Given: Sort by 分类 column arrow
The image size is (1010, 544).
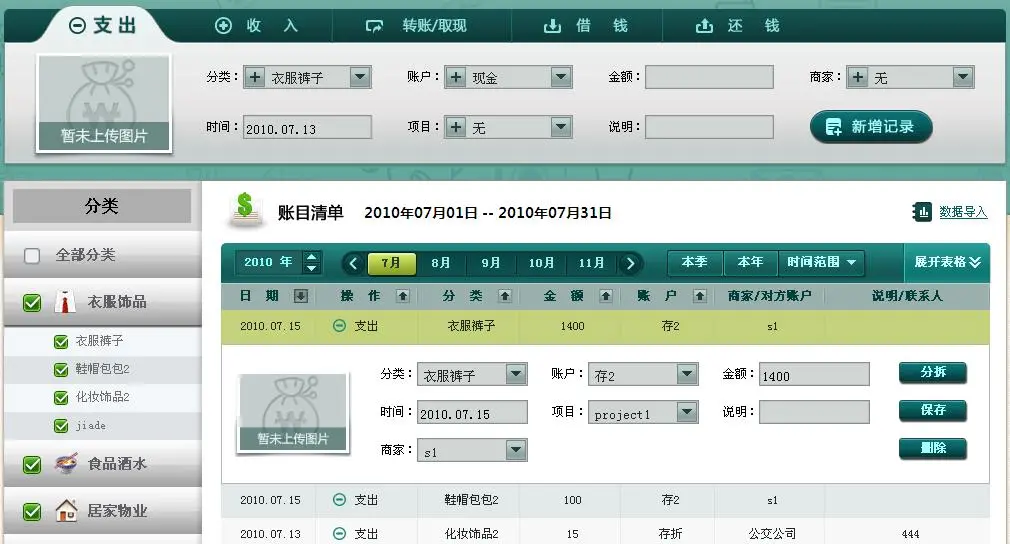Looking at the screenshot, I should (505, 295).
